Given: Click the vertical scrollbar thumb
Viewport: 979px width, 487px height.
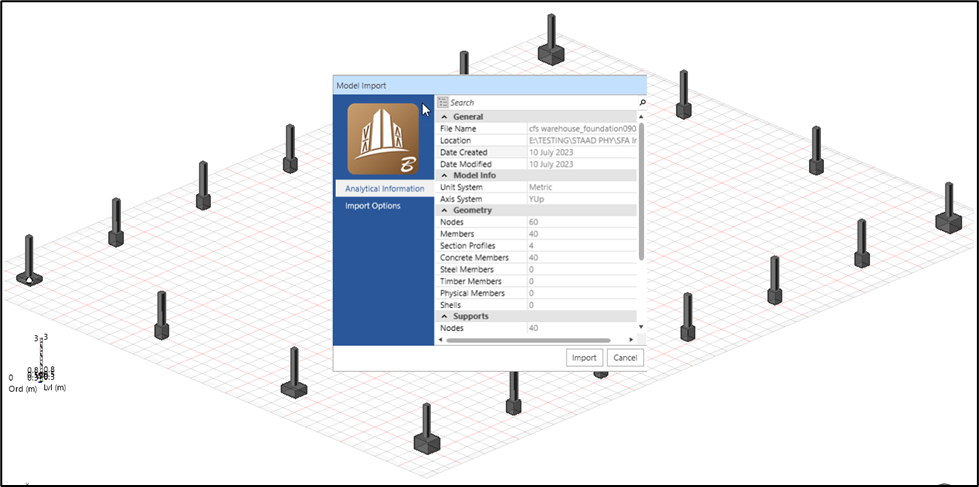Looking at the screenshot, I should [x=641, y=191].
